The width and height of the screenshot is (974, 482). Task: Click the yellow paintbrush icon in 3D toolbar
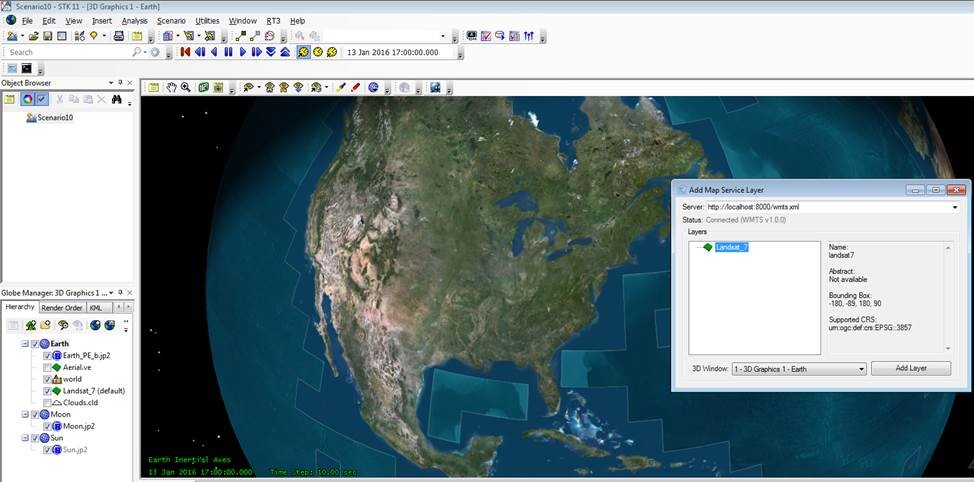coord(340,88)
